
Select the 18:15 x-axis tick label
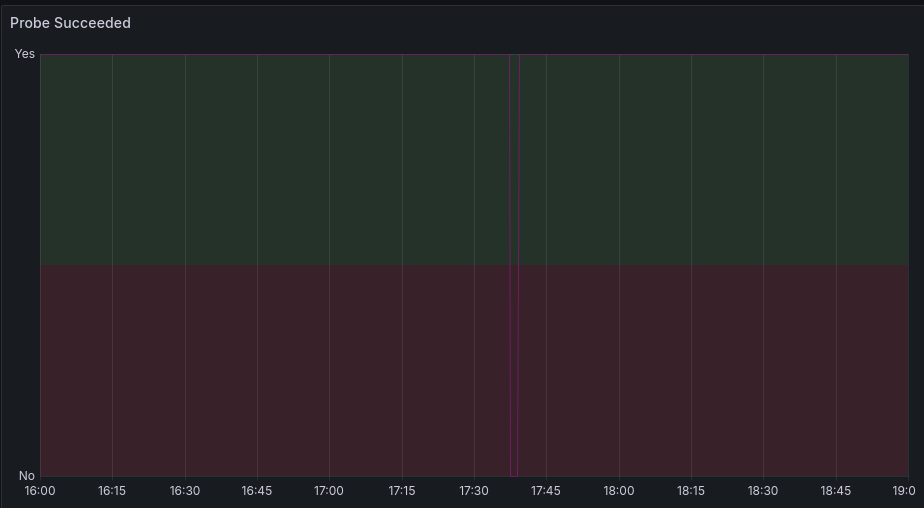click(691, 491)
